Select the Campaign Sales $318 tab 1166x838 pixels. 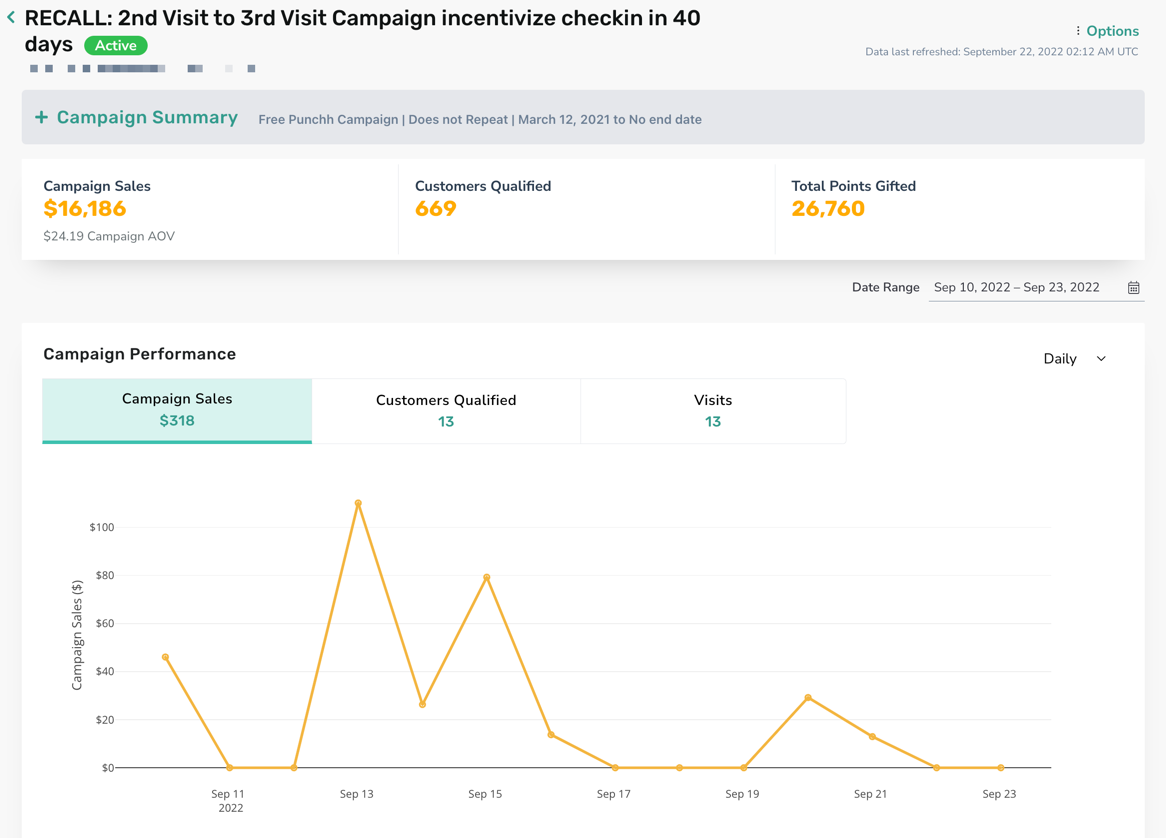pyautogui.click(x=177, y=410)
